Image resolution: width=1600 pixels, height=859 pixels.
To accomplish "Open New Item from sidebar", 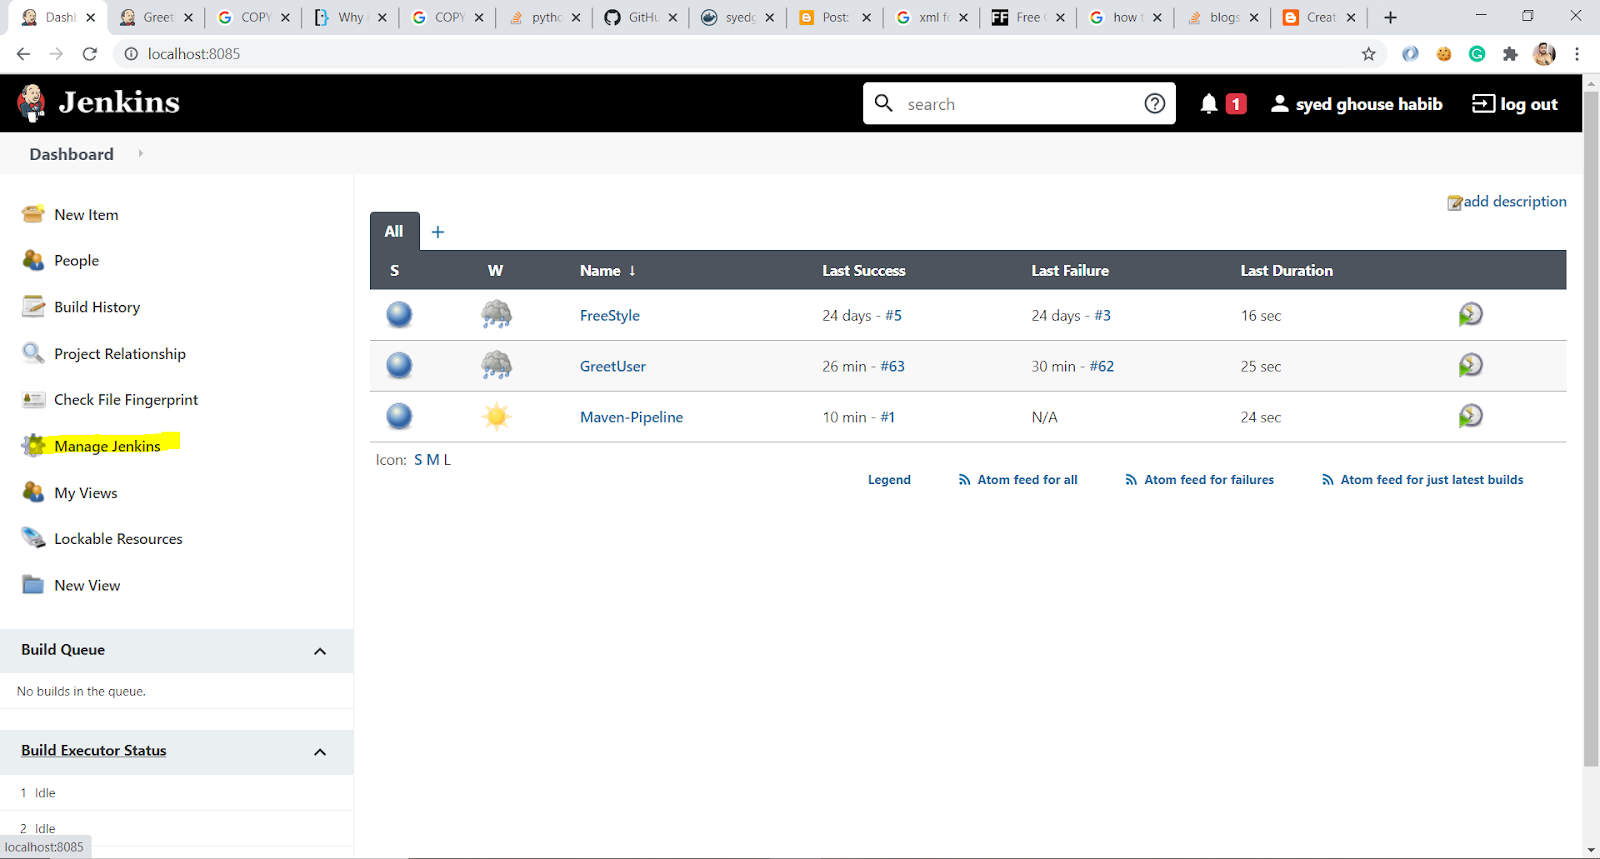I will coord(86,214).
